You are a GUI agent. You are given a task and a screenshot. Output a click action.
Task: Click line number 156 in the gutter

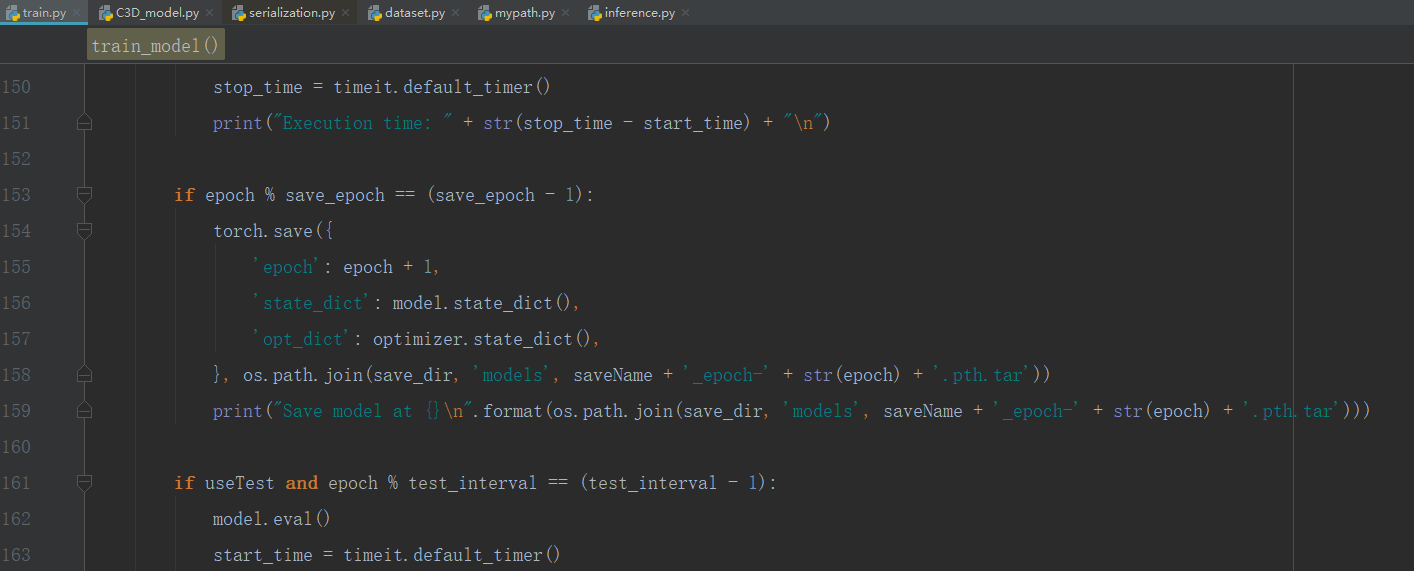click(16, 303)
